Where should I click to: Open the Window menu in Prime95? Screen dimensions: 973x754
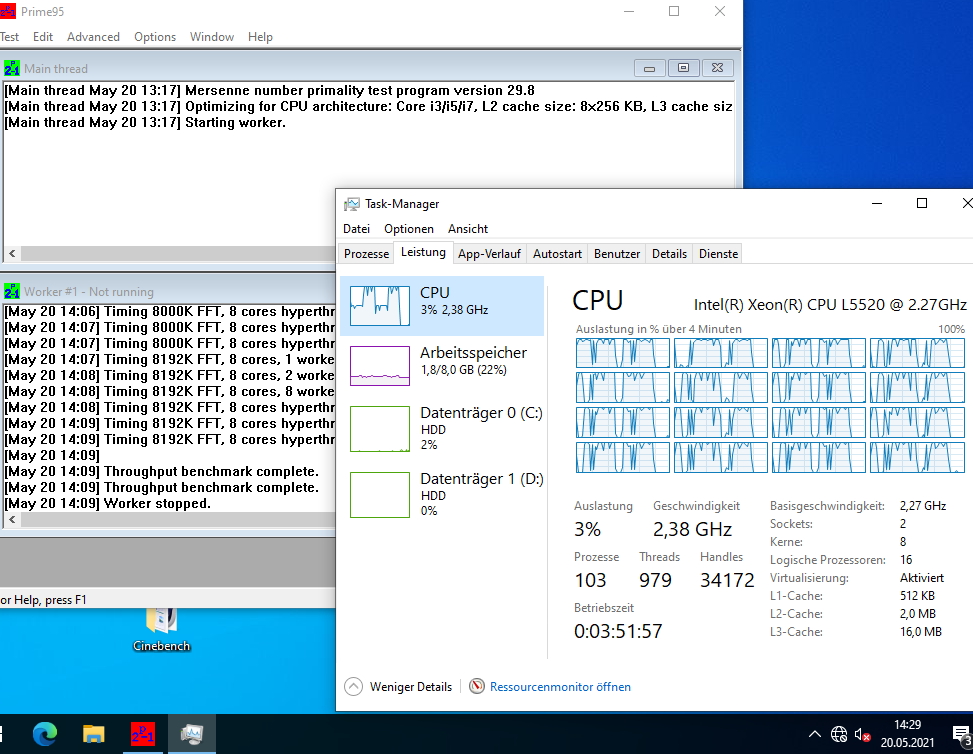(x=212, y=37)
